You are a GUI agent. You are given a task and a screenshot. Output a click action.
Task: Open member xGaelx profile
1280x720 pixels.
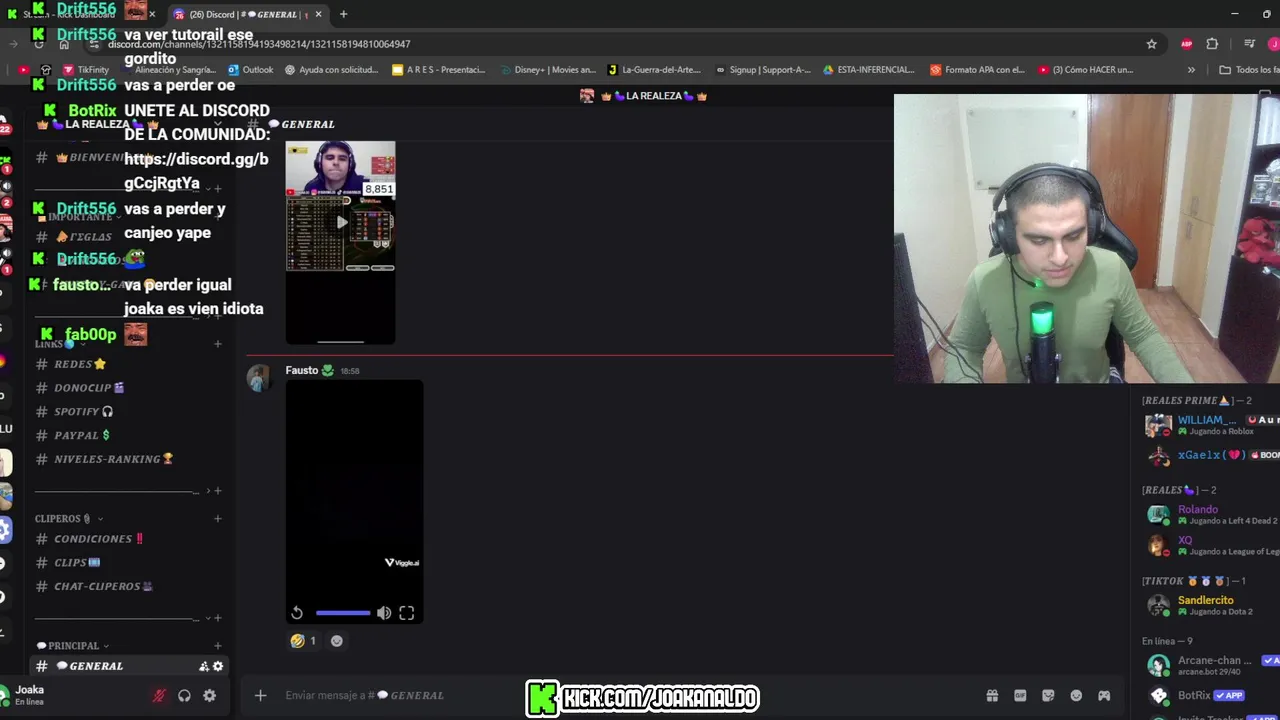coord(1210,455)
